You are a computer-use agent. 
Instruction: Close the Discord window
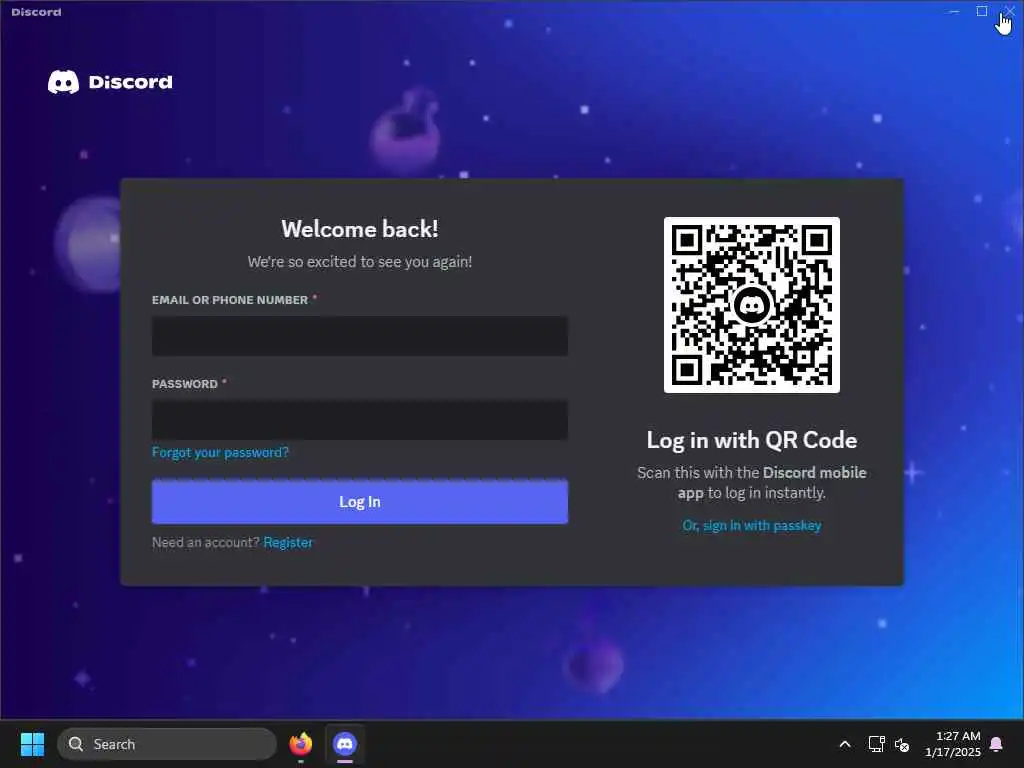coord(1010,11)
